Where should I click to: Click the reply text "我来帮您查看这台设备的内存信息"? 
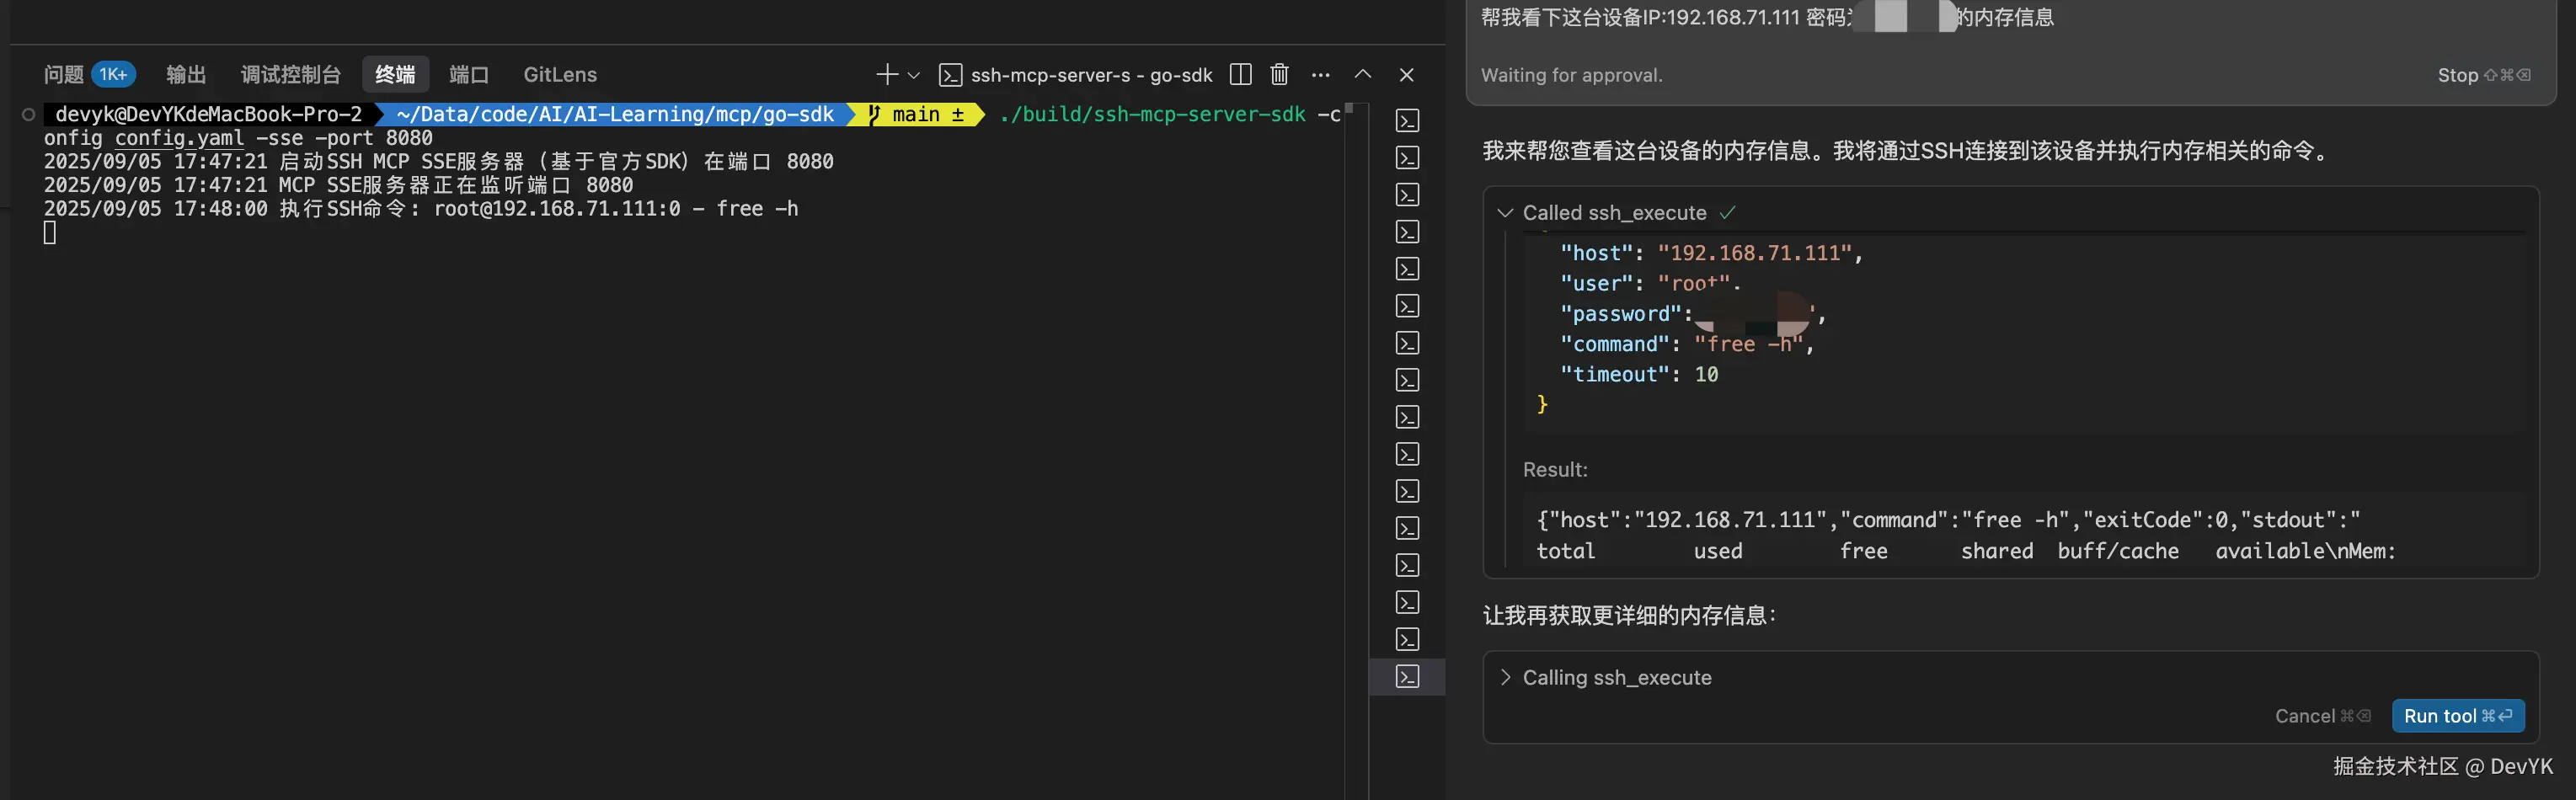1907,151
